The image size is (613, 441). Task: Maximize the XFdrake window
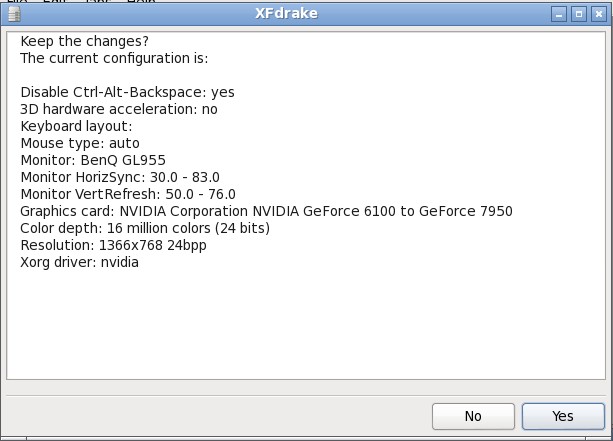pos(578,14)
